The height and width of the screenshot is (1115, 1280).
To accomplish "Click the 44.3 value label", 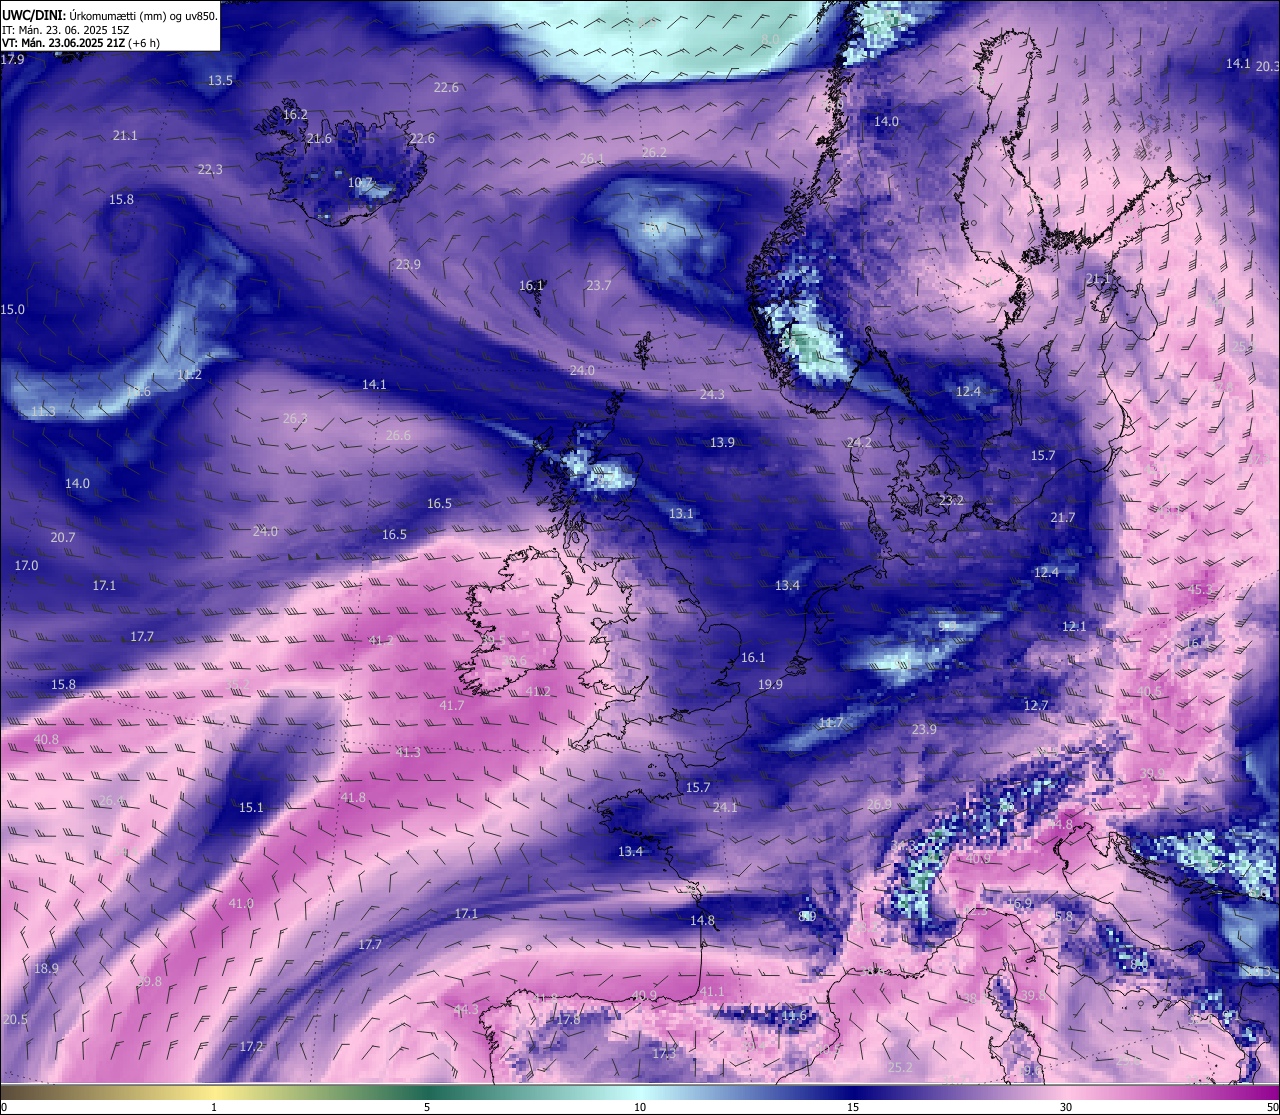I will tap(465, 1010).
